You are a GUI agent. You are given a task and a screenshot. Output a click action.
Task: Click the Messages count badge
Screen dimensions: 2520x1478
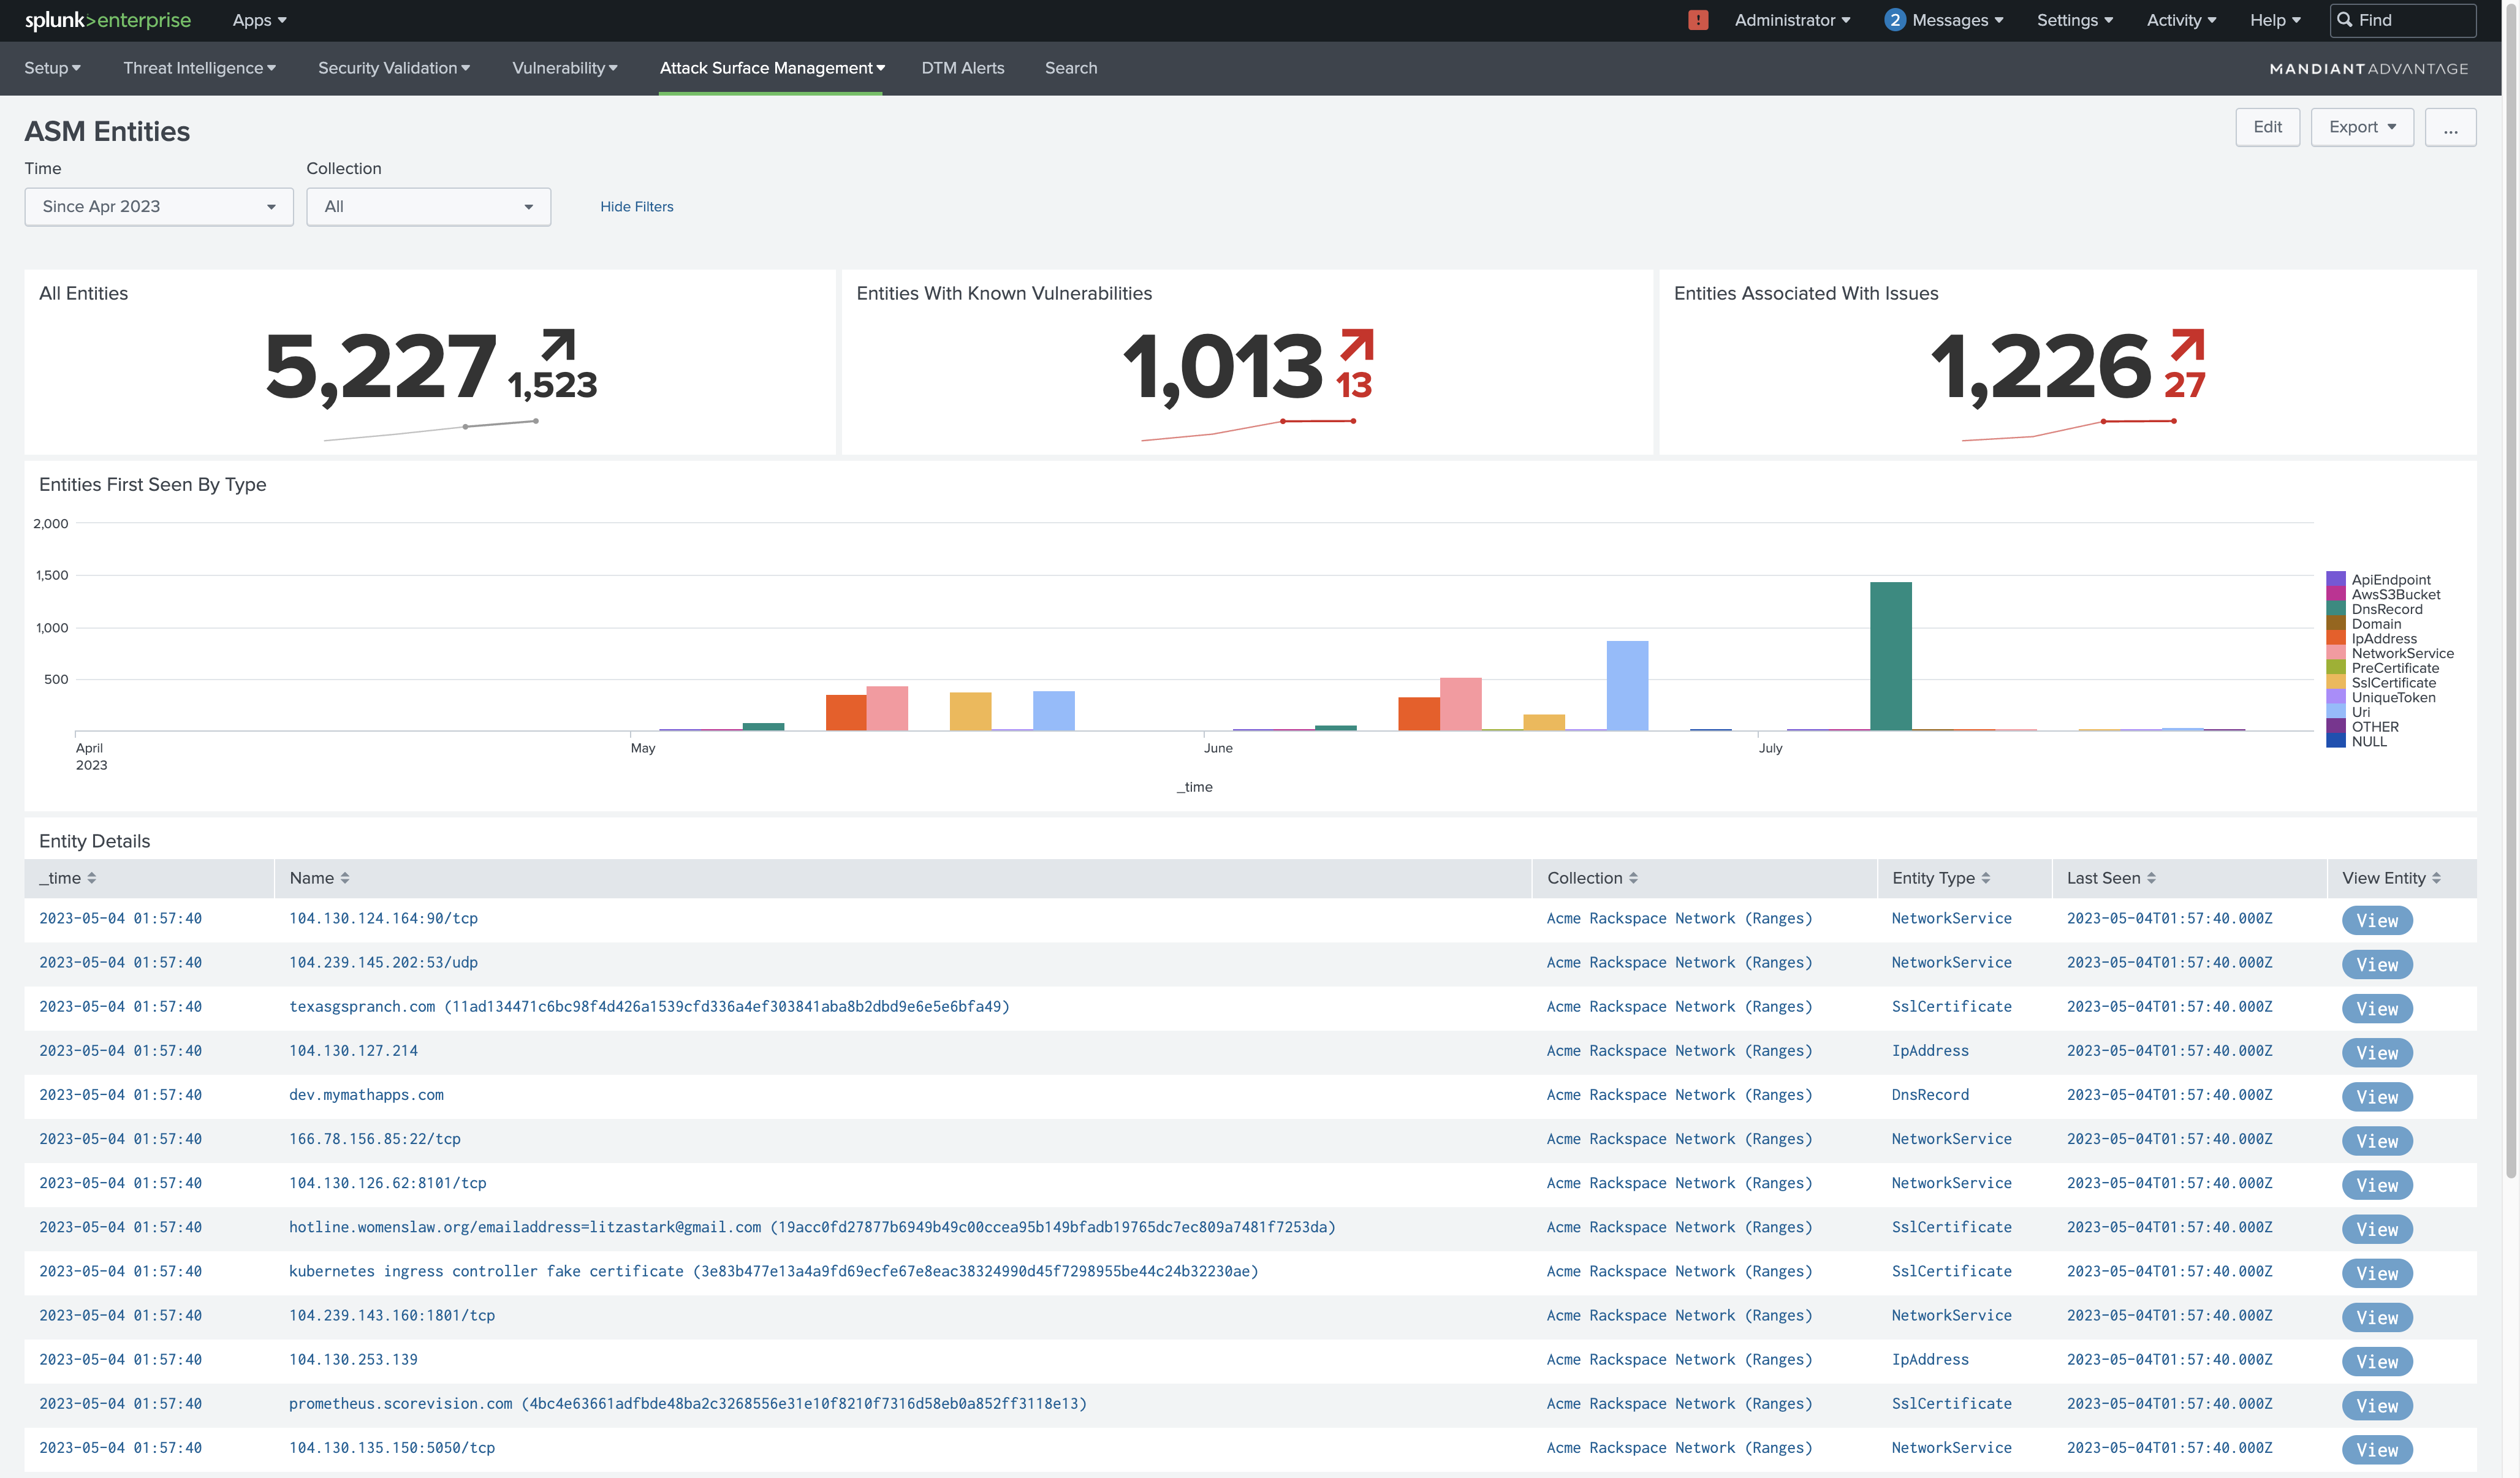[1894, 20]
